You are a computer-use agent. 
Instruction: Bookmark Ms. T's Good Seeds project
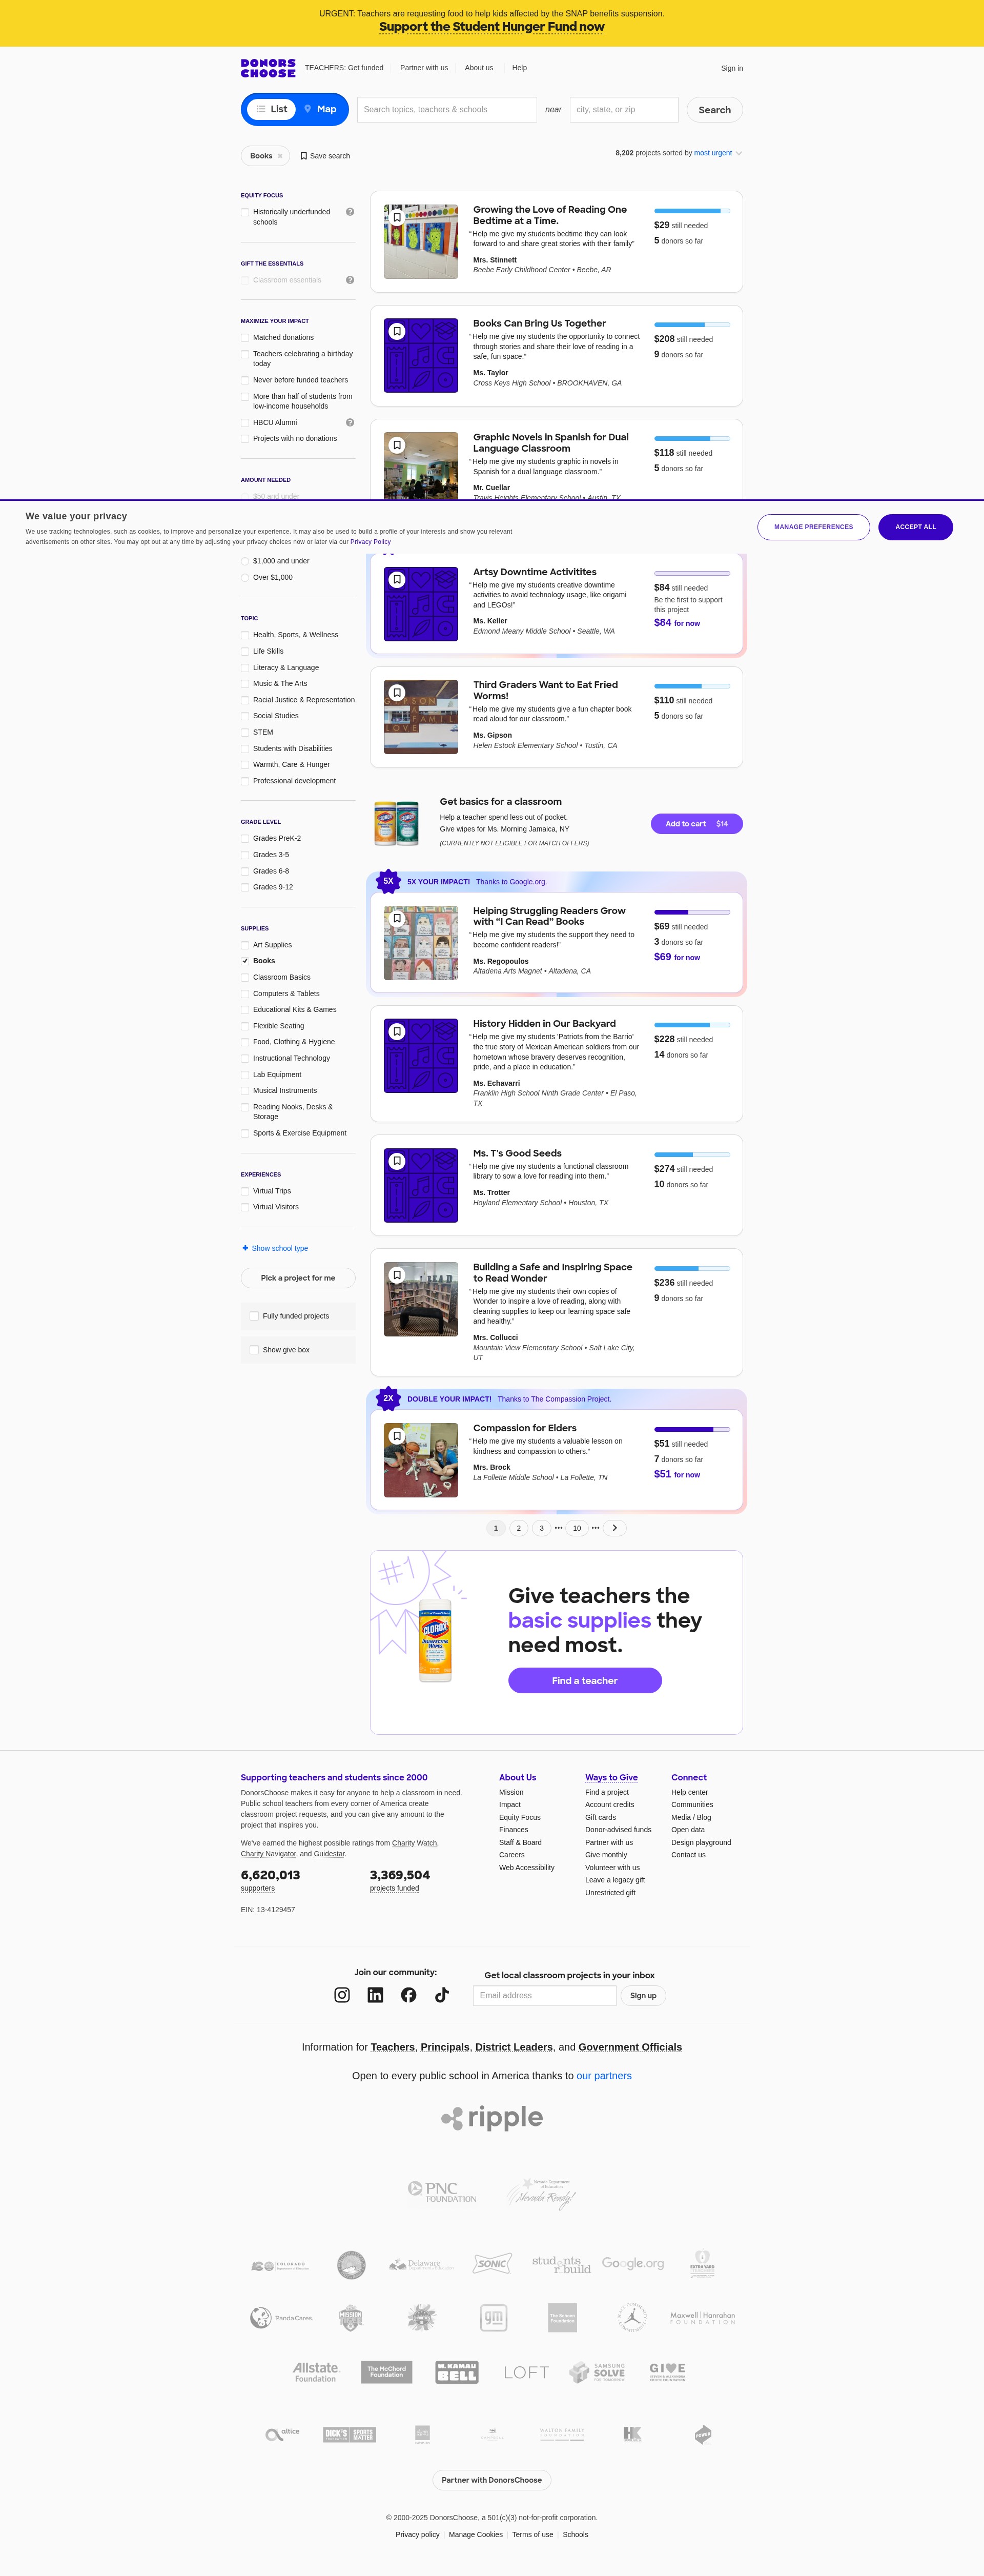coord(397,1161)
